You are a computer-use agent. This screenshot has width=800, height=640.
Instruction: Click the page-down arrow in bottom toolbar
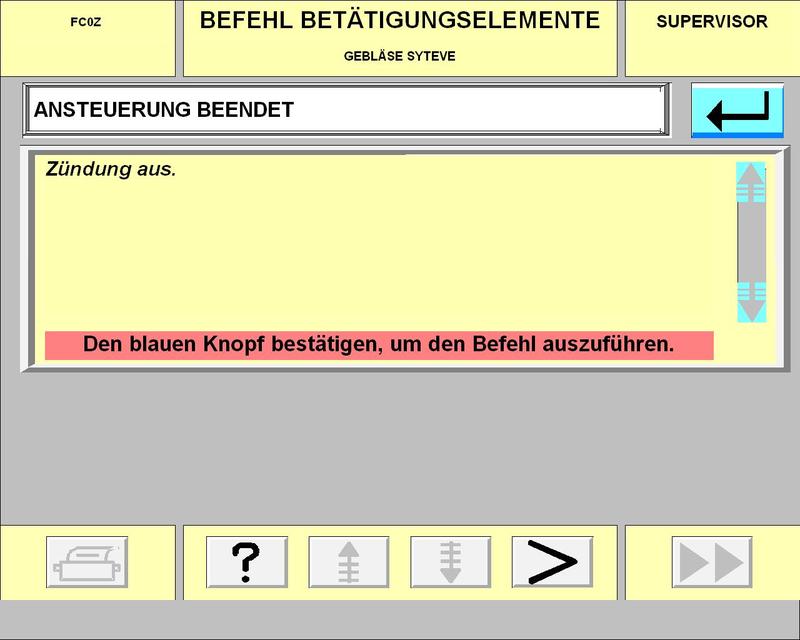click(450, 562)
